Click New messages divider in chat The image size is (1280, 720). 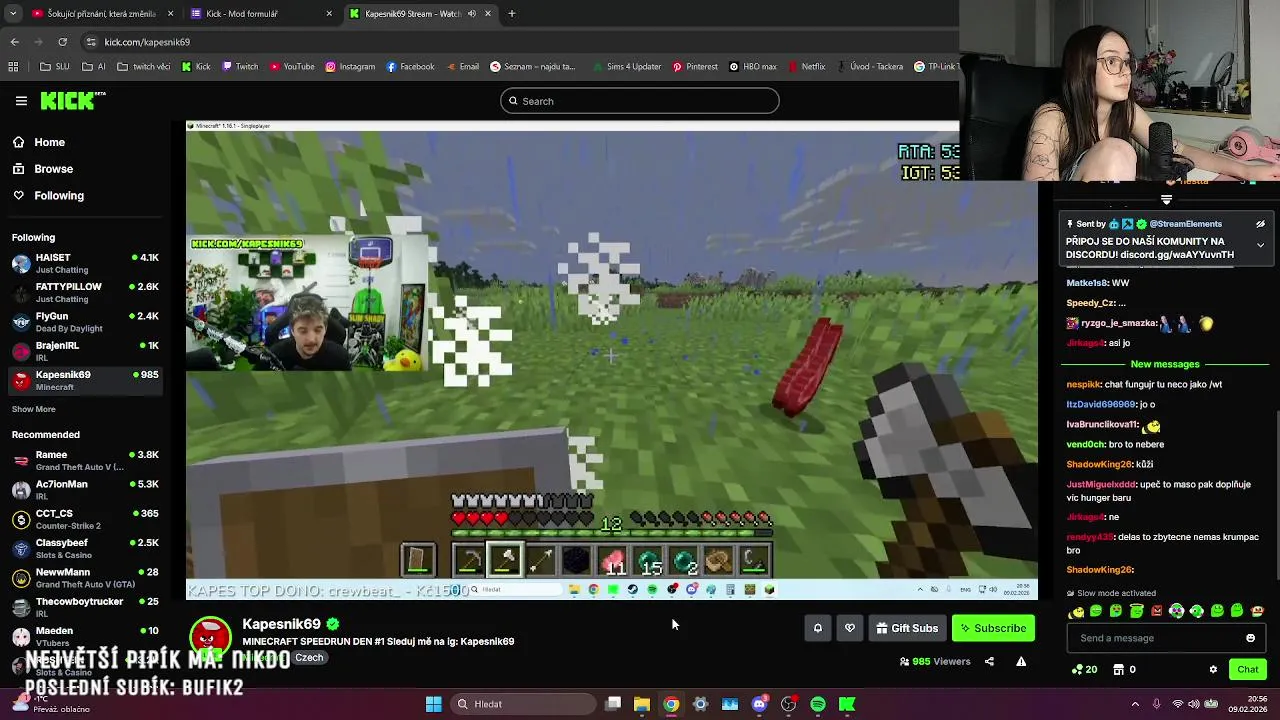[1165, 364]
